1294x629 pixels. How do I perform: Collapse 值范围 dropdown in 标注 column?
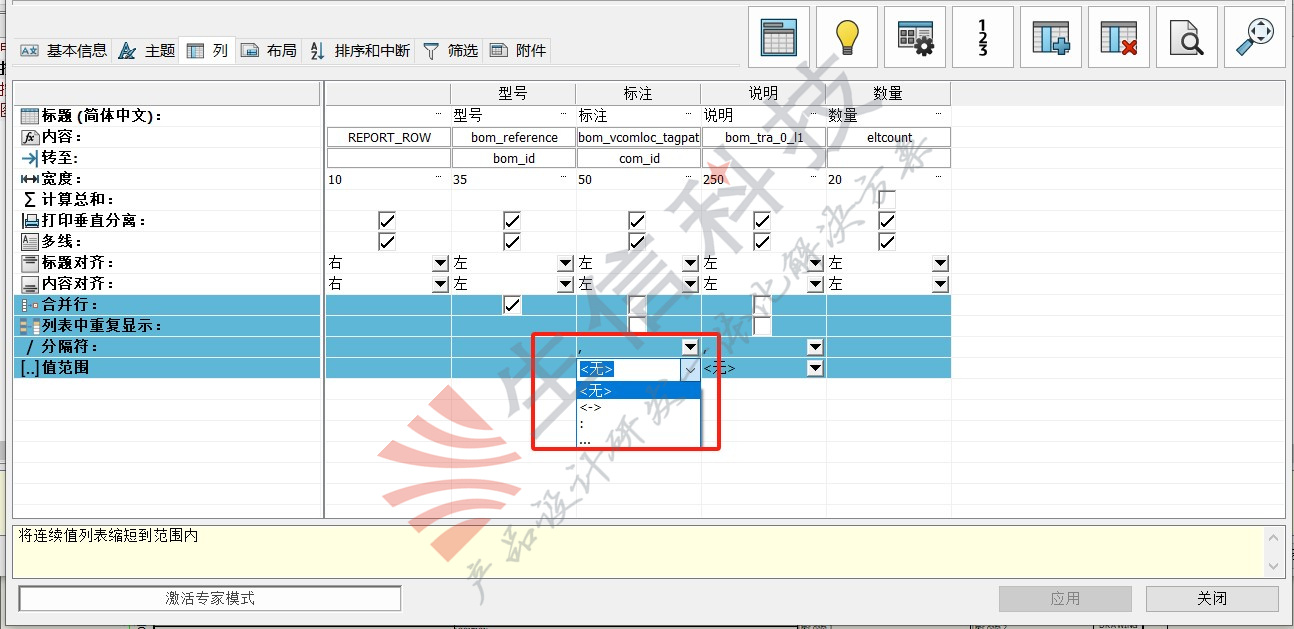click(690, 369)
